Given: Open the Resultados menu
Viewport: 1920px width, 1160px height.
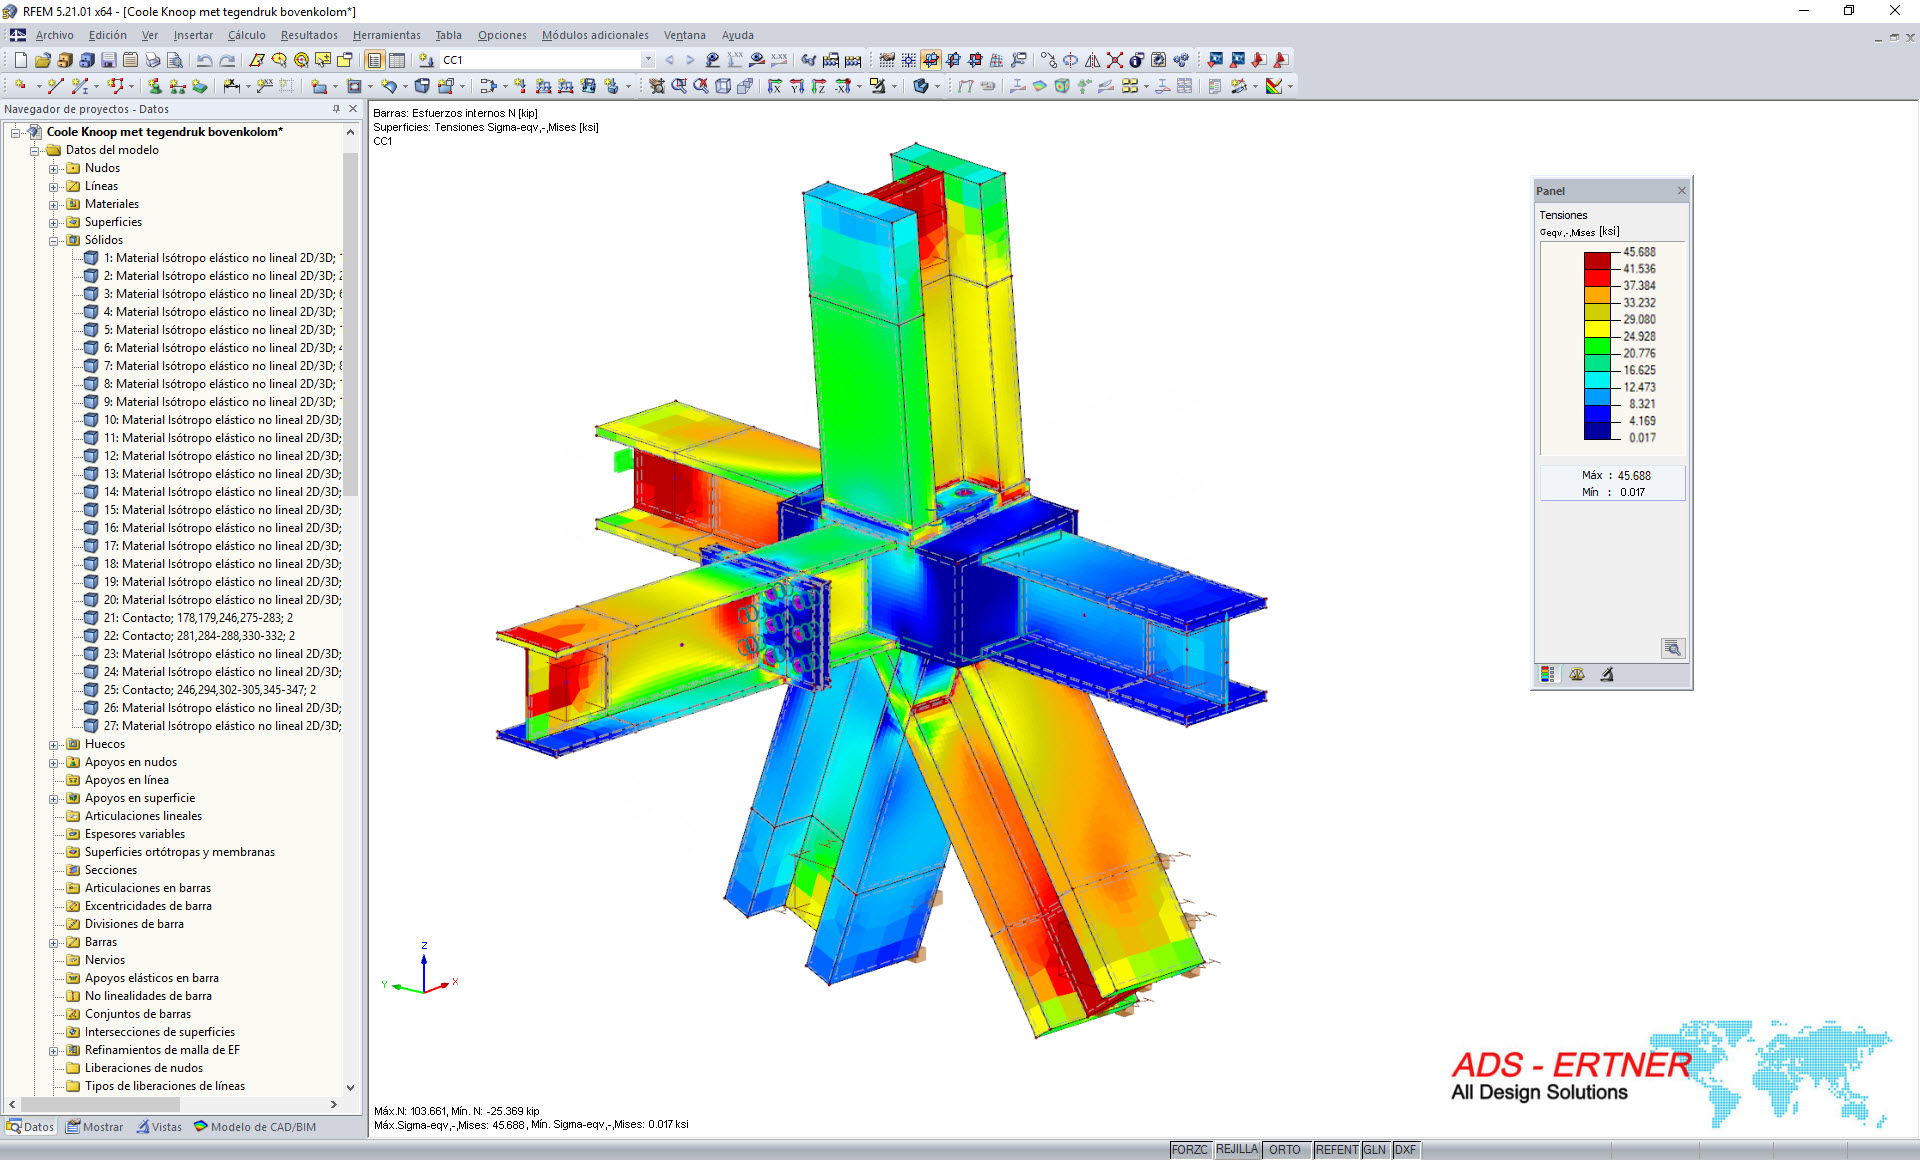Looking at the screenshot, I should pos(307,35).
